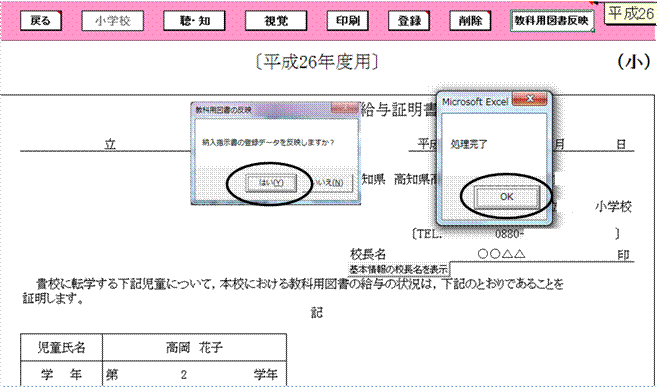Print the certificate with 印刷
Screen dimensions: 657x387
click(x=347, y=21)
